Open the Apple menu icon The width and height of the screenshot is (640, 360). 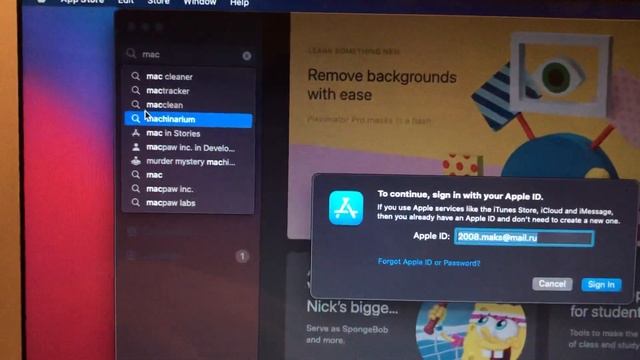tap(41, 2)
